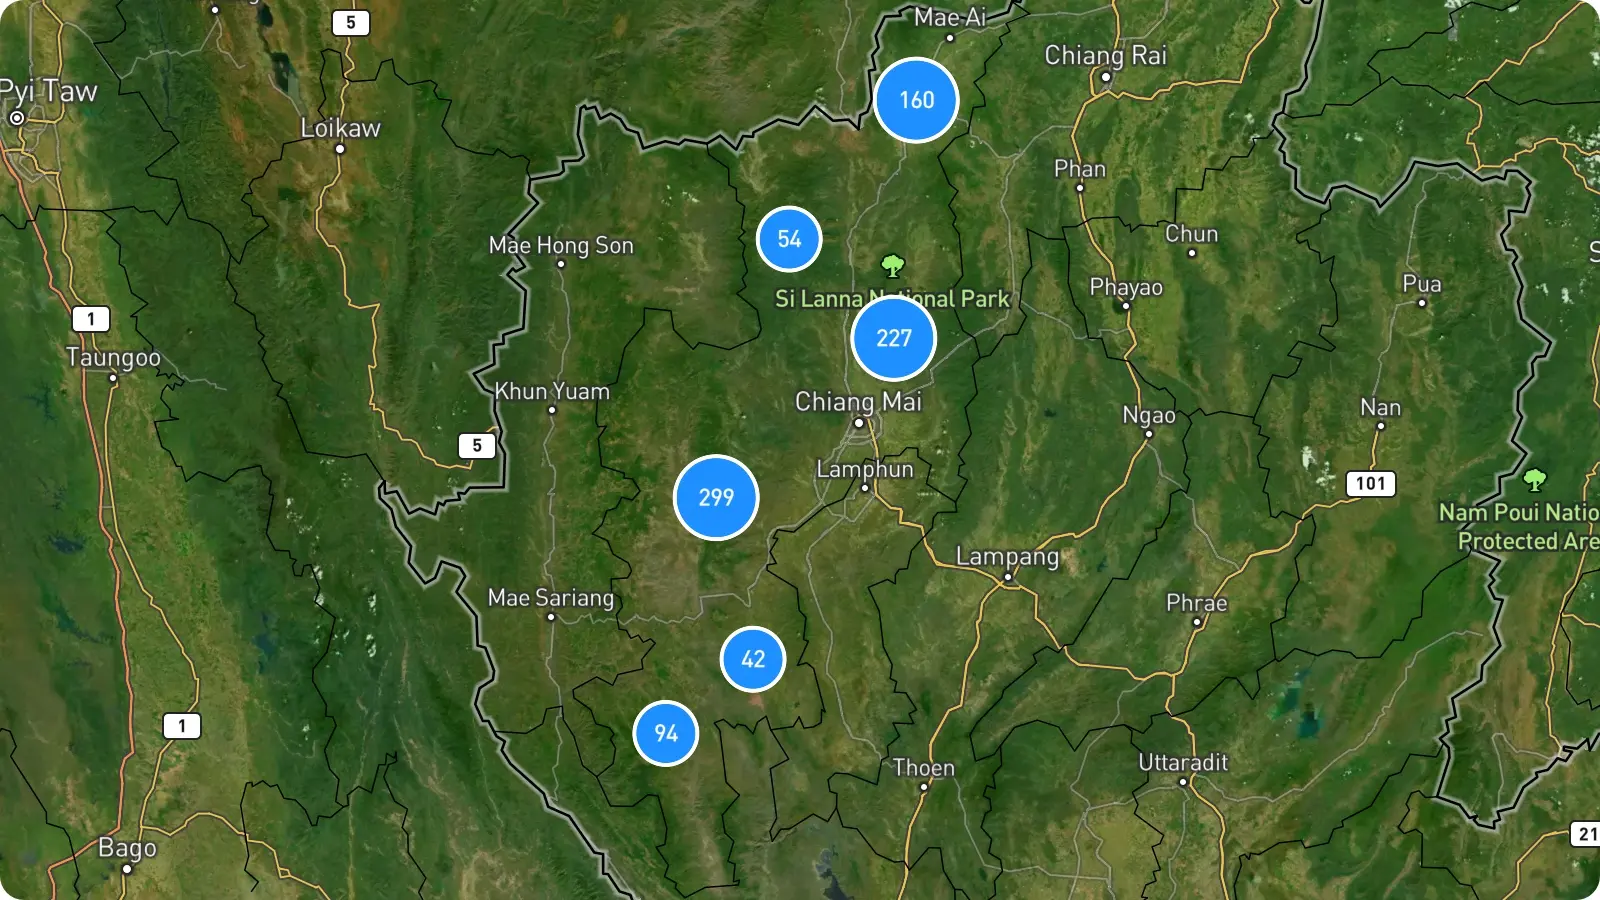Click the Nam Poui National Protected Area label
The height and width of the screenshot is (900, 1600).
point(1519,526)
